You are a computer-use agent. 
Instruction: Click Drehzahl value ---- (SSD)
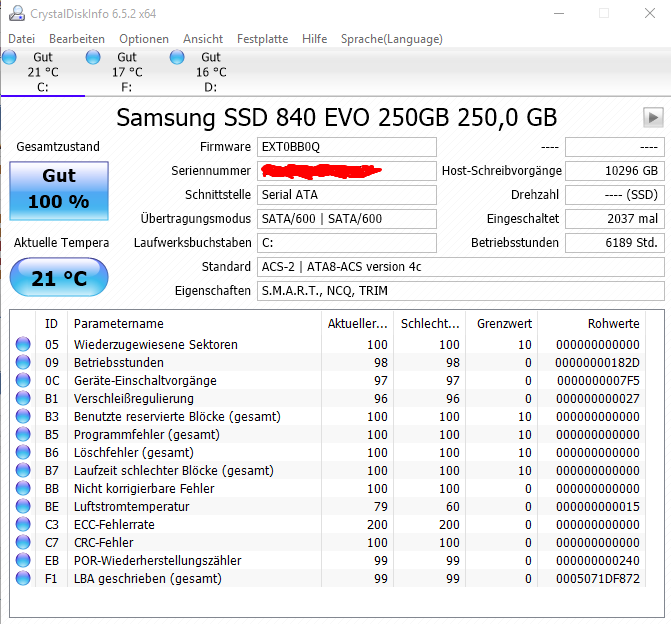pyautogui.click(x=615, y=195)
